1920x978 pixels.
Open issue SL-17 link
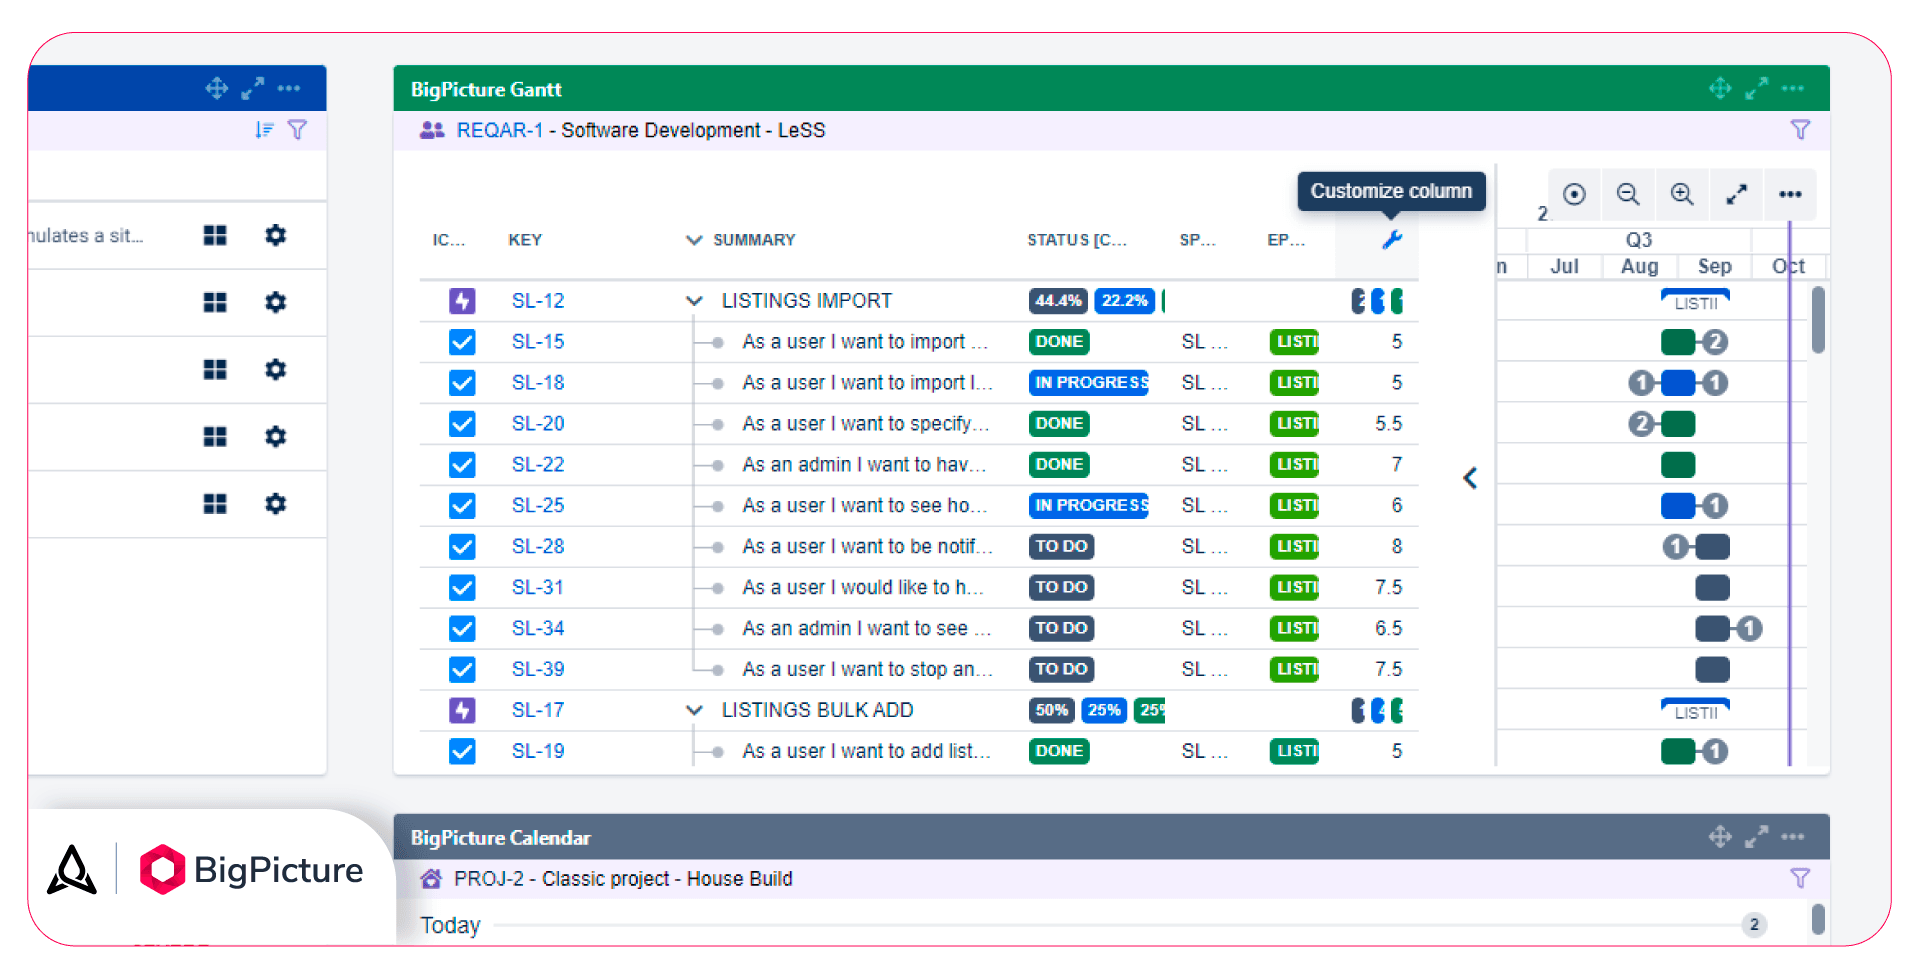pyautogui.click(x=538, y=710)
